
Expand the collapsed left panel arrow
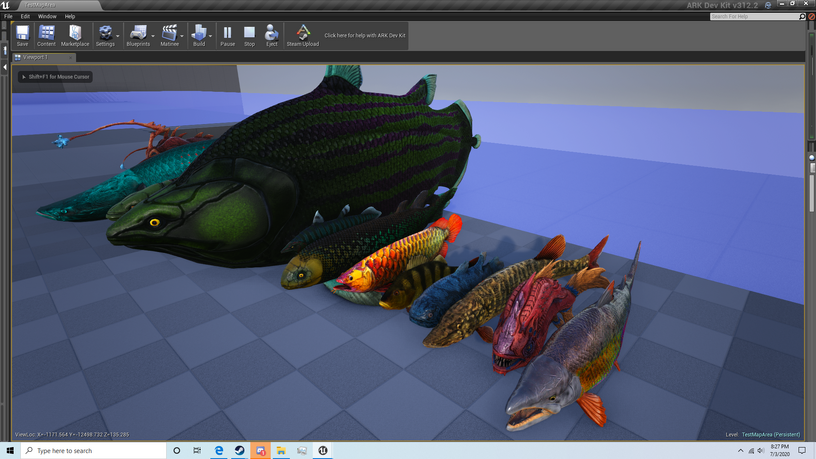tap(5, 67)
